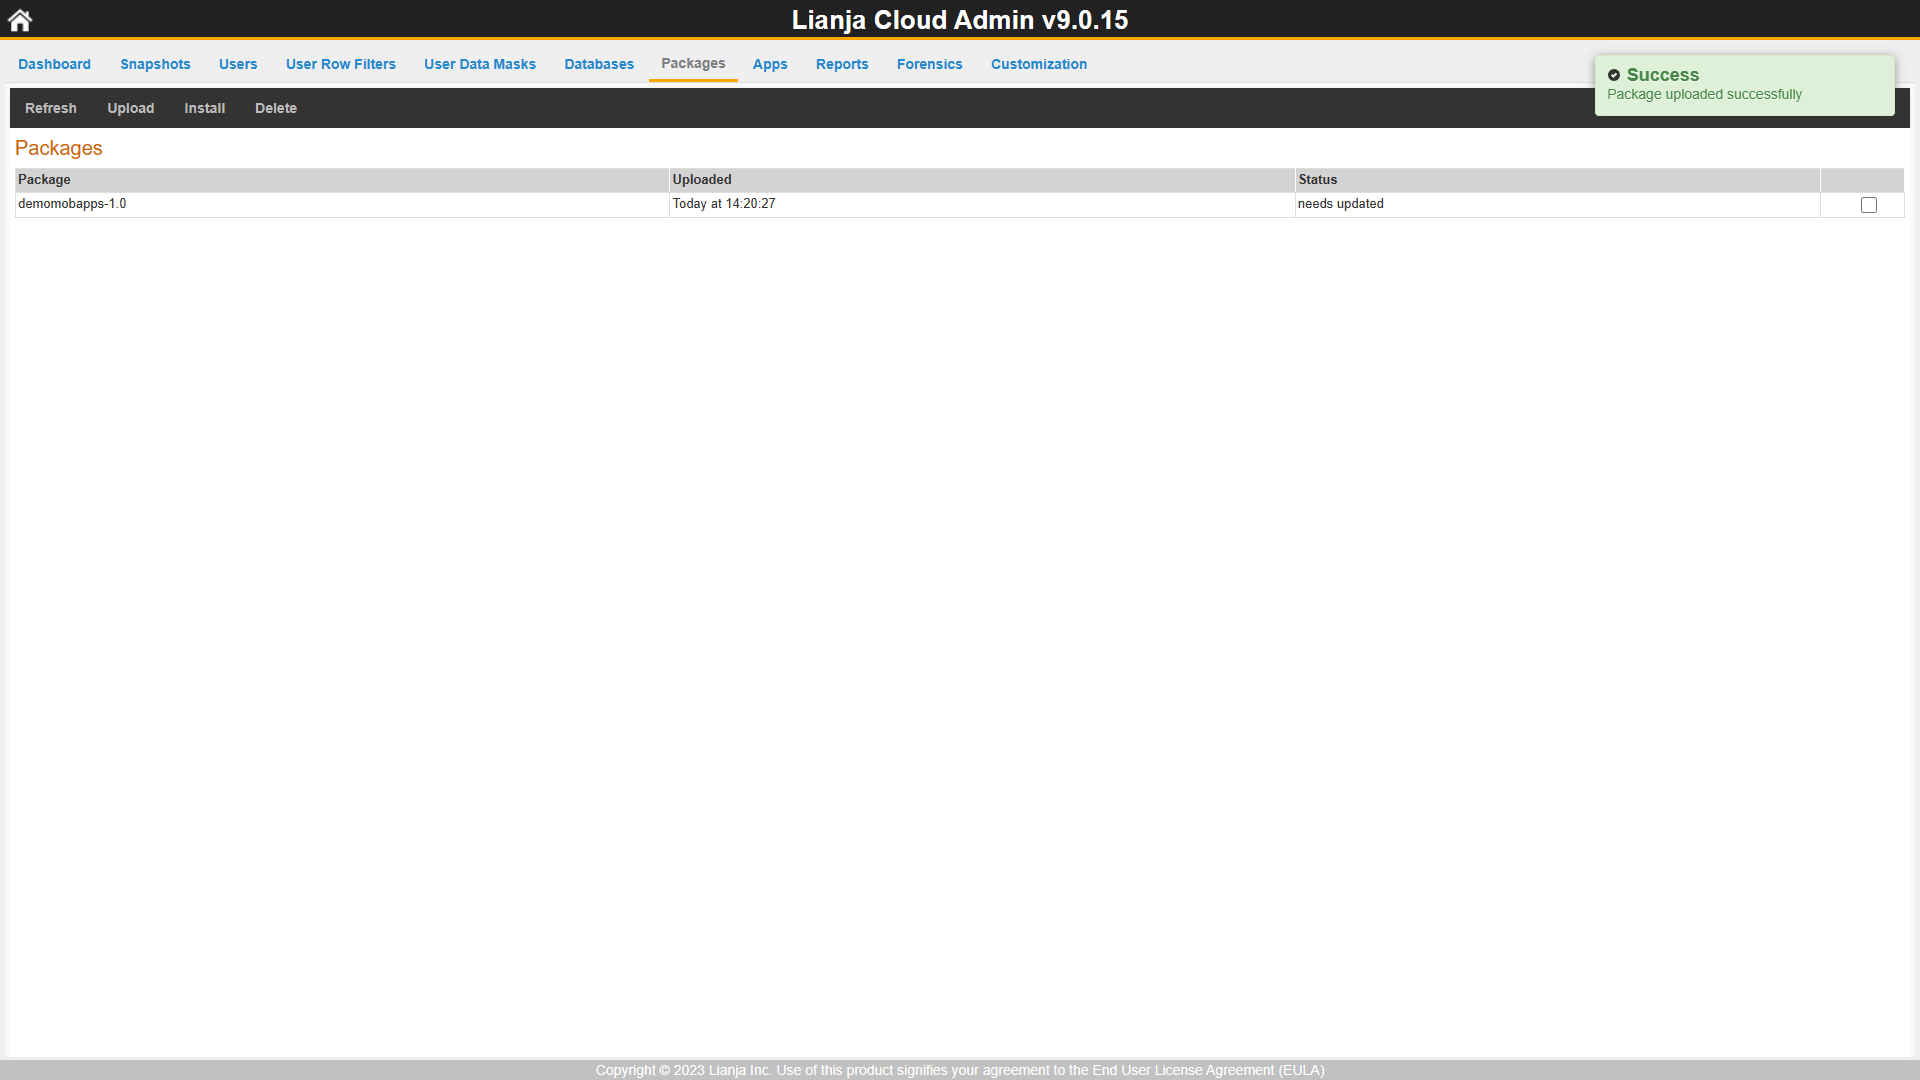Go to the Reports tab

pyautogui.click(x=842, y=64)
